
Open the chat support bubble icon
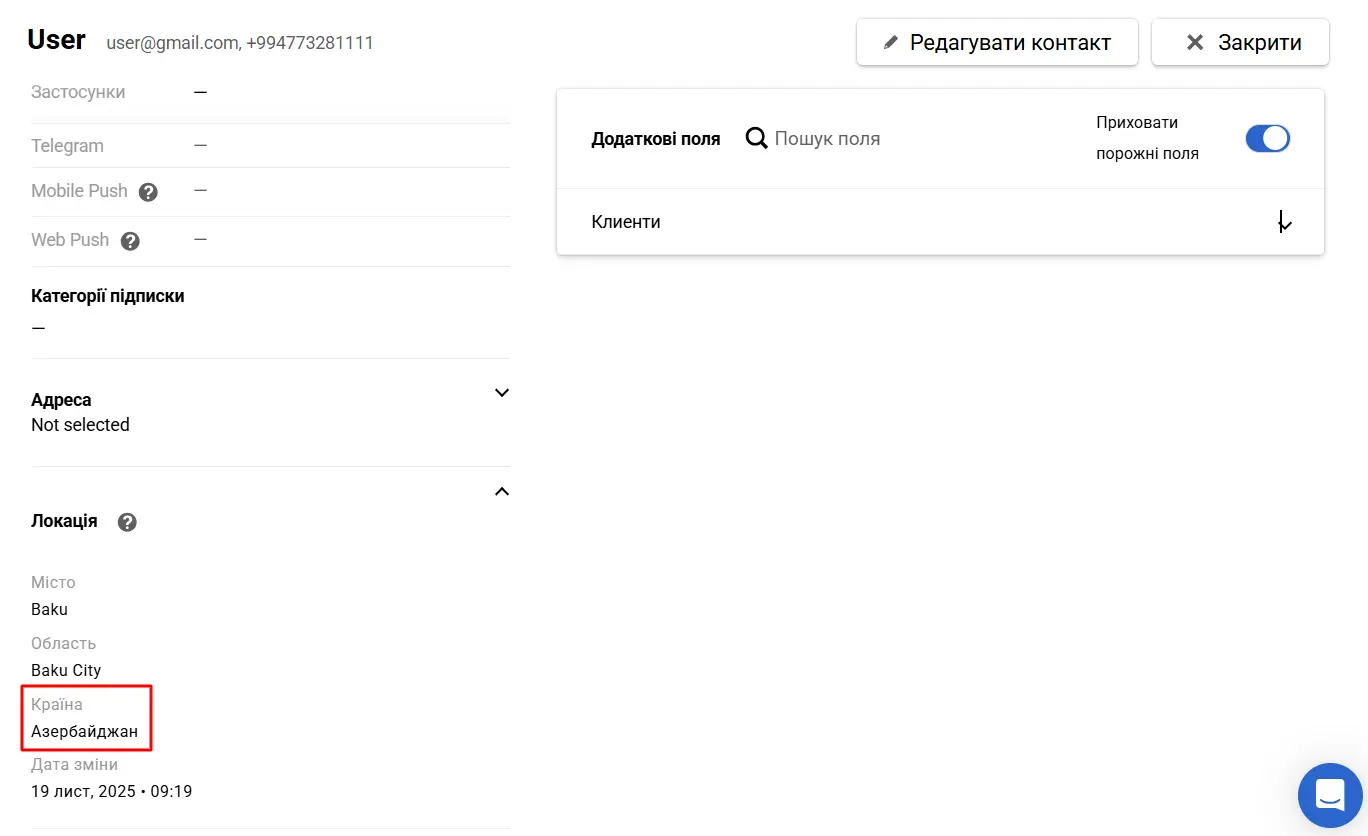(1330, 795)
